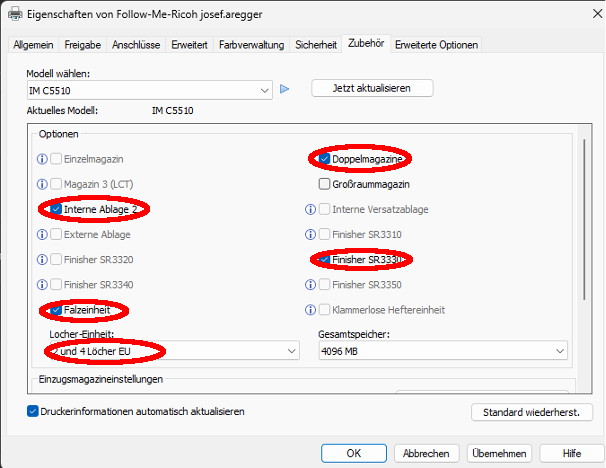
Task: Click the info icon beside Einzelmagazin
Action: tap(42, 159)
